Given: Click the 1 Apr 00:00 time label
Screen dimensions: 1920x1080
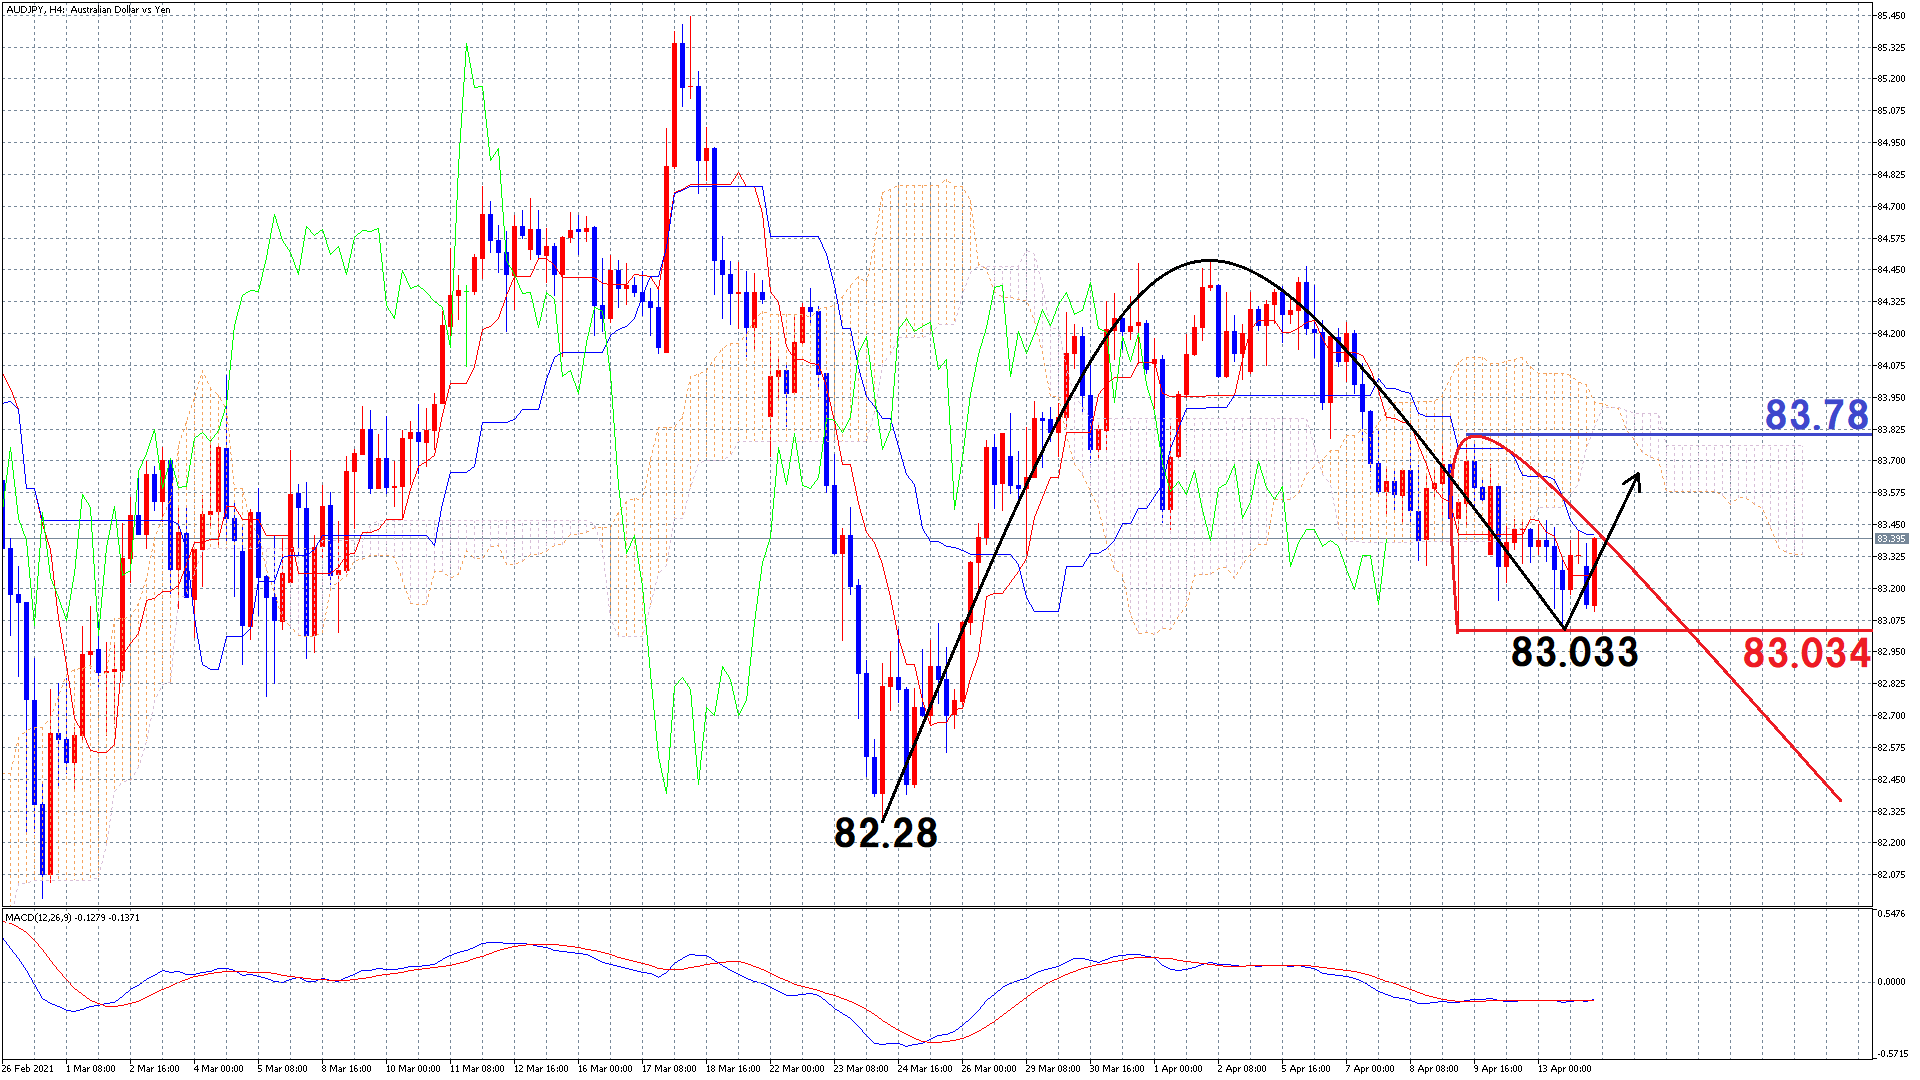Looking at the screenshot, I should tap(1180, 1068).
